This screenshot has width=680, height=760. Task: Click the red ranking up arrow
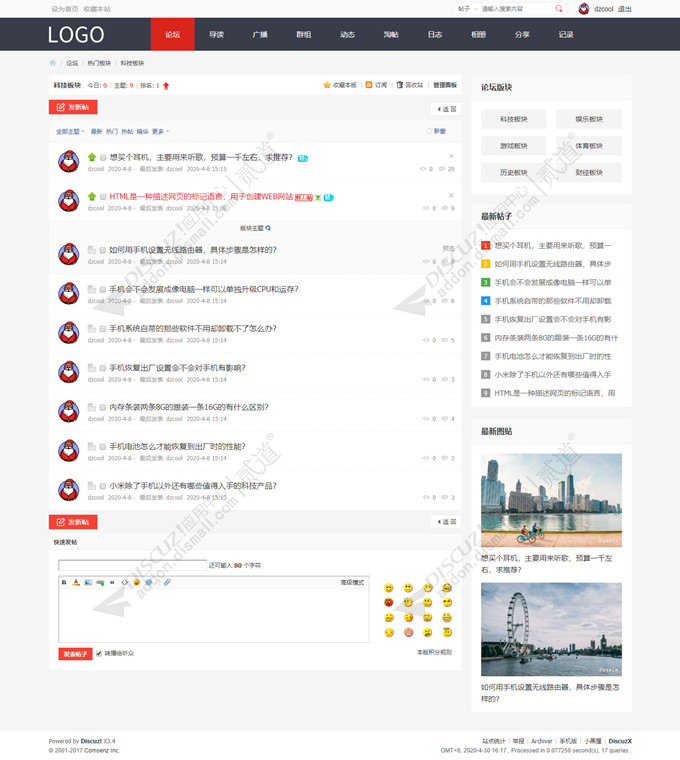point(166,86)
